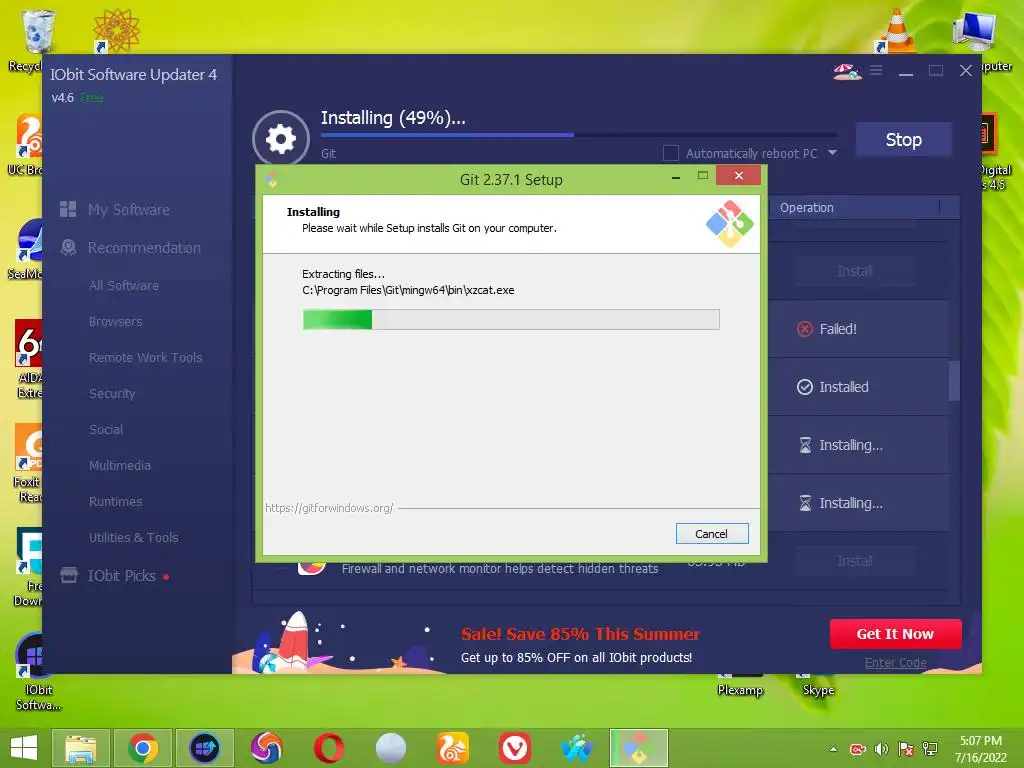The width and height of the screenshot is (1024, 768).
Task: Open File Explorer from the taskbar
Action: tap(80, 748)
